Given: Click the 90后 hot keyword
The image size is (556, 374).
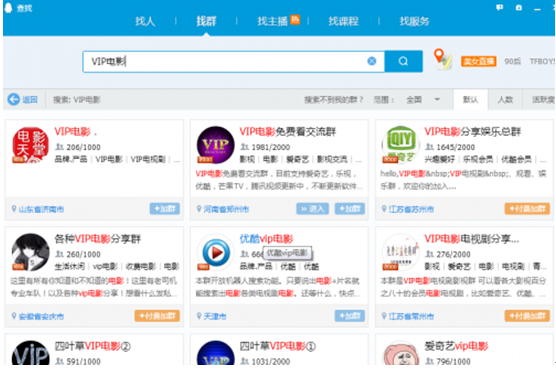Looking at the screenshot, I should coord(512,62).
